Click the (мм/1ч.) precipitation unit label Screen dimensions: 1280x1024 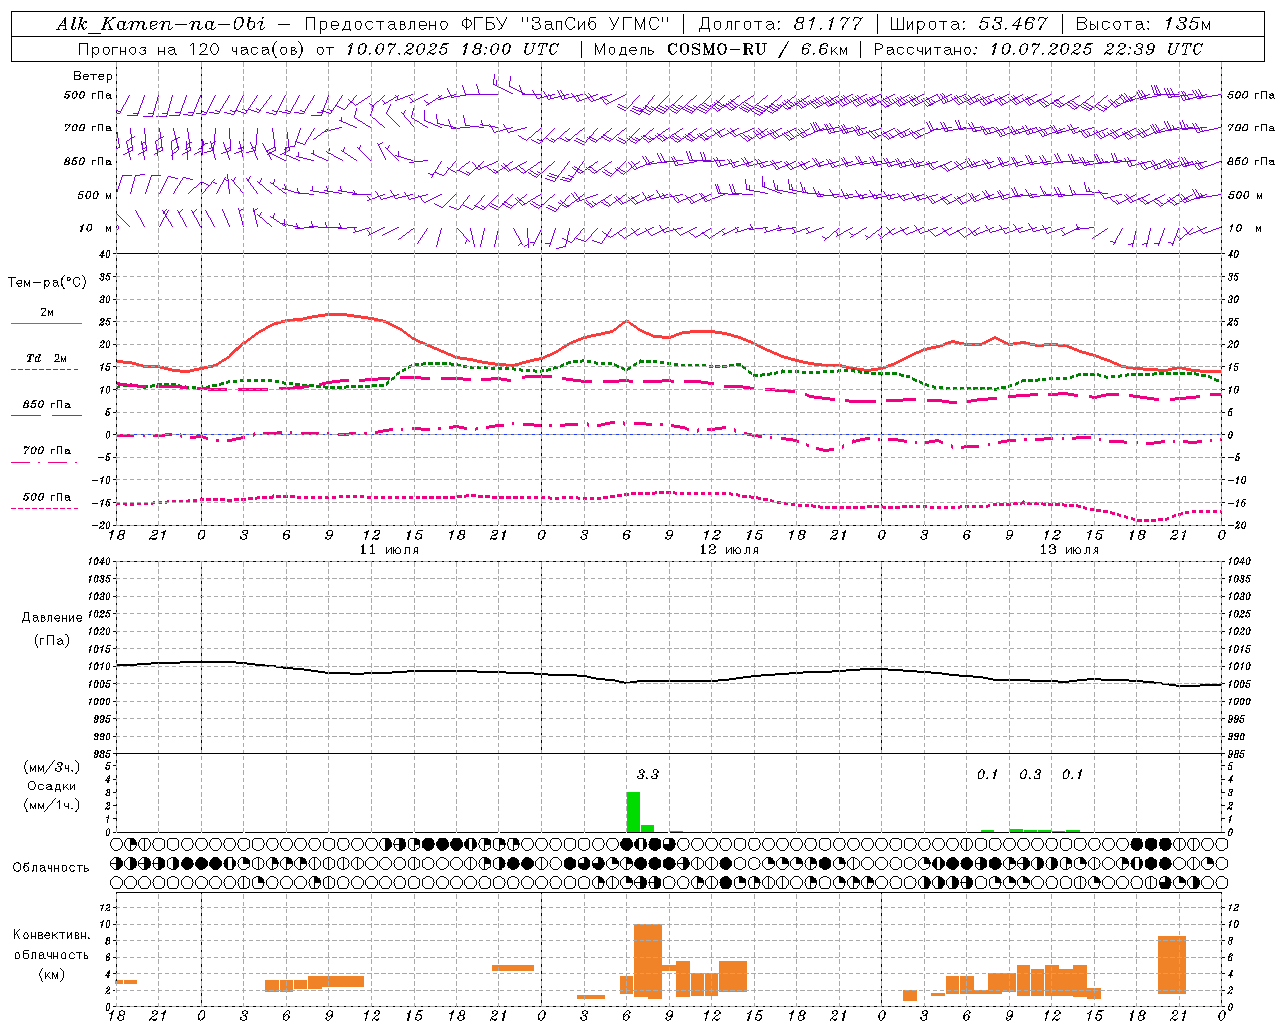(x=52, y=804)
